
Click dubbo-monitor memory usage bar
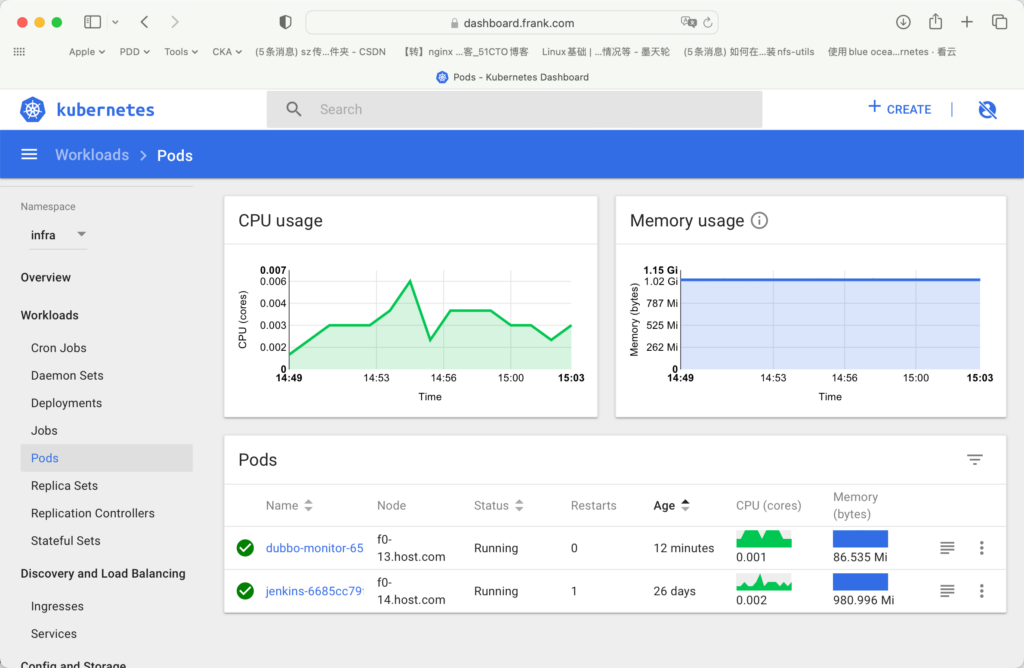coord(860,539)
